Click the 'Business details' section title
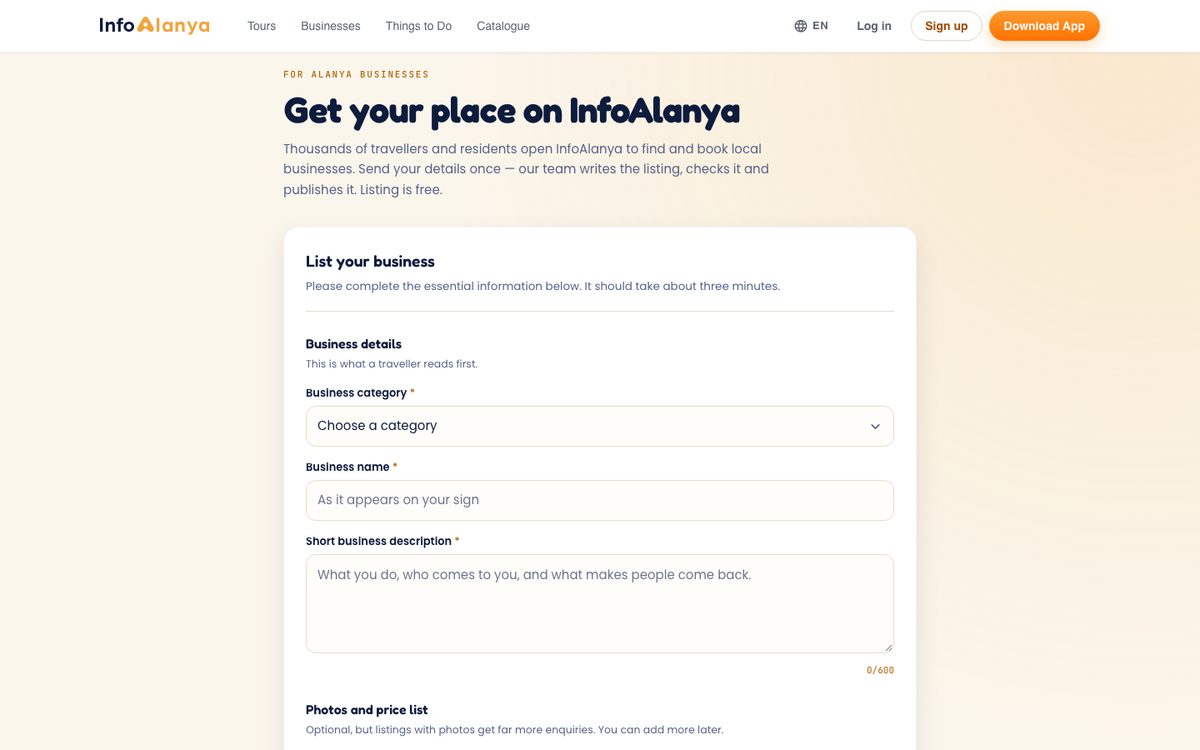 [x=353, y=344]
